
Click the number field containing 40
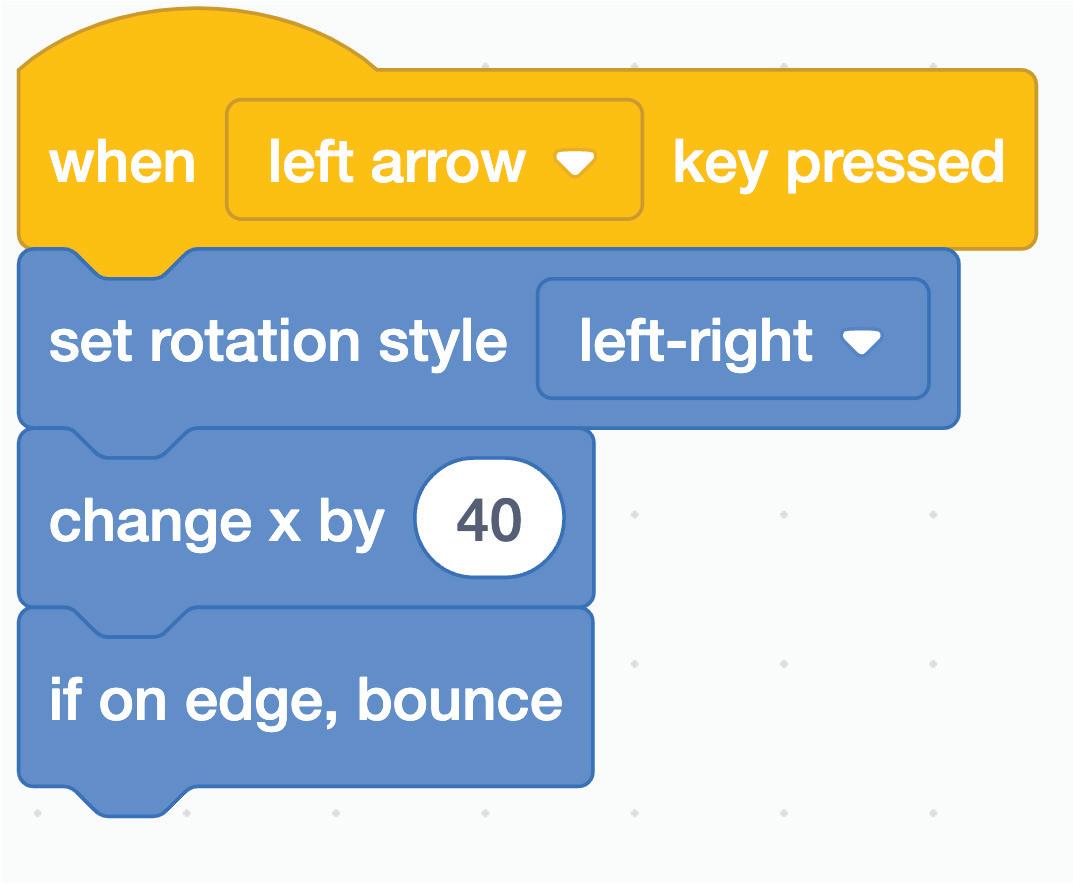pos(489,520)
